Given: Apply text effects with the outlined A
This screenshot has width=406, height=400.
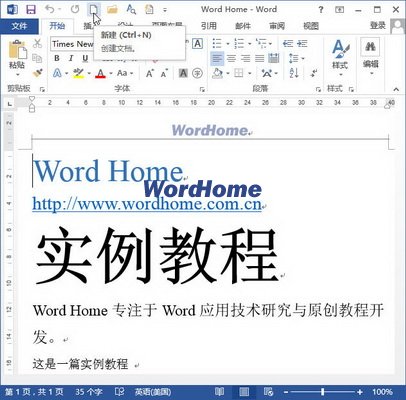Looking at the screenshot, I should tap(57, 73).
